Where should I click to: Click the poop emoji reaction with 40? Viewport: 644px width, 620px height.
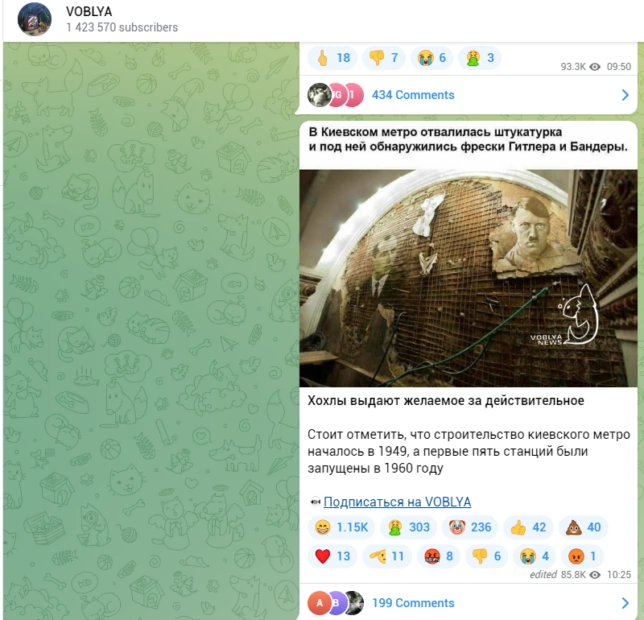(x=583, y=527)
